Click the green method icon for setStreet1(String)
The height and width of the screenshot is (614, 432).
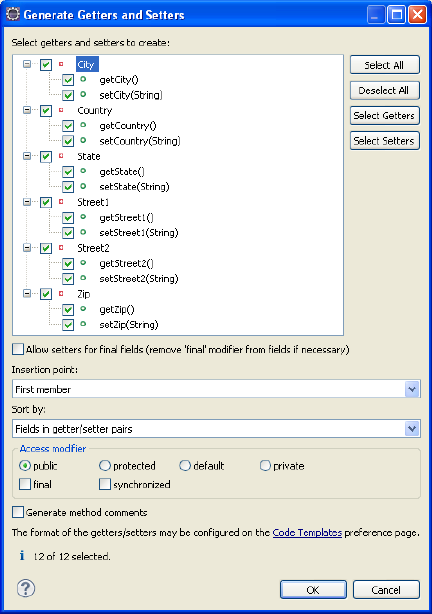point(83,232)
